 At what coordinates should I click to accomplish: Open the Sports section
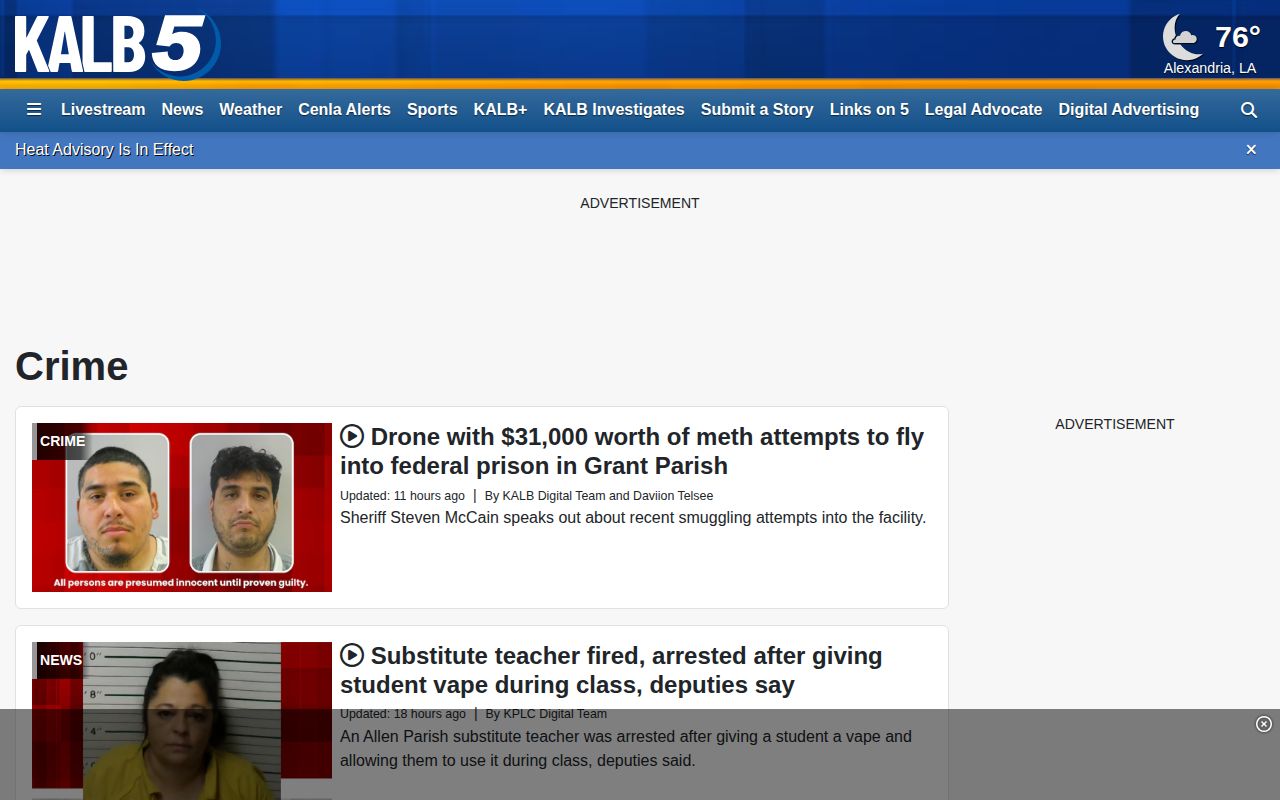(x=432, y=110)
